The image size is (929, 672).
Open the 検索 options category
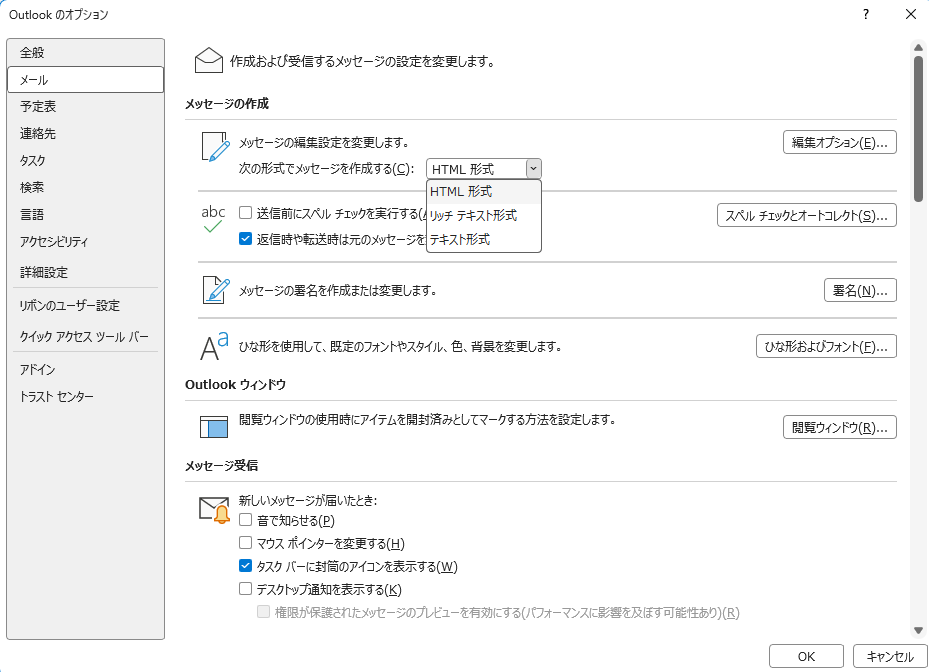85,188
